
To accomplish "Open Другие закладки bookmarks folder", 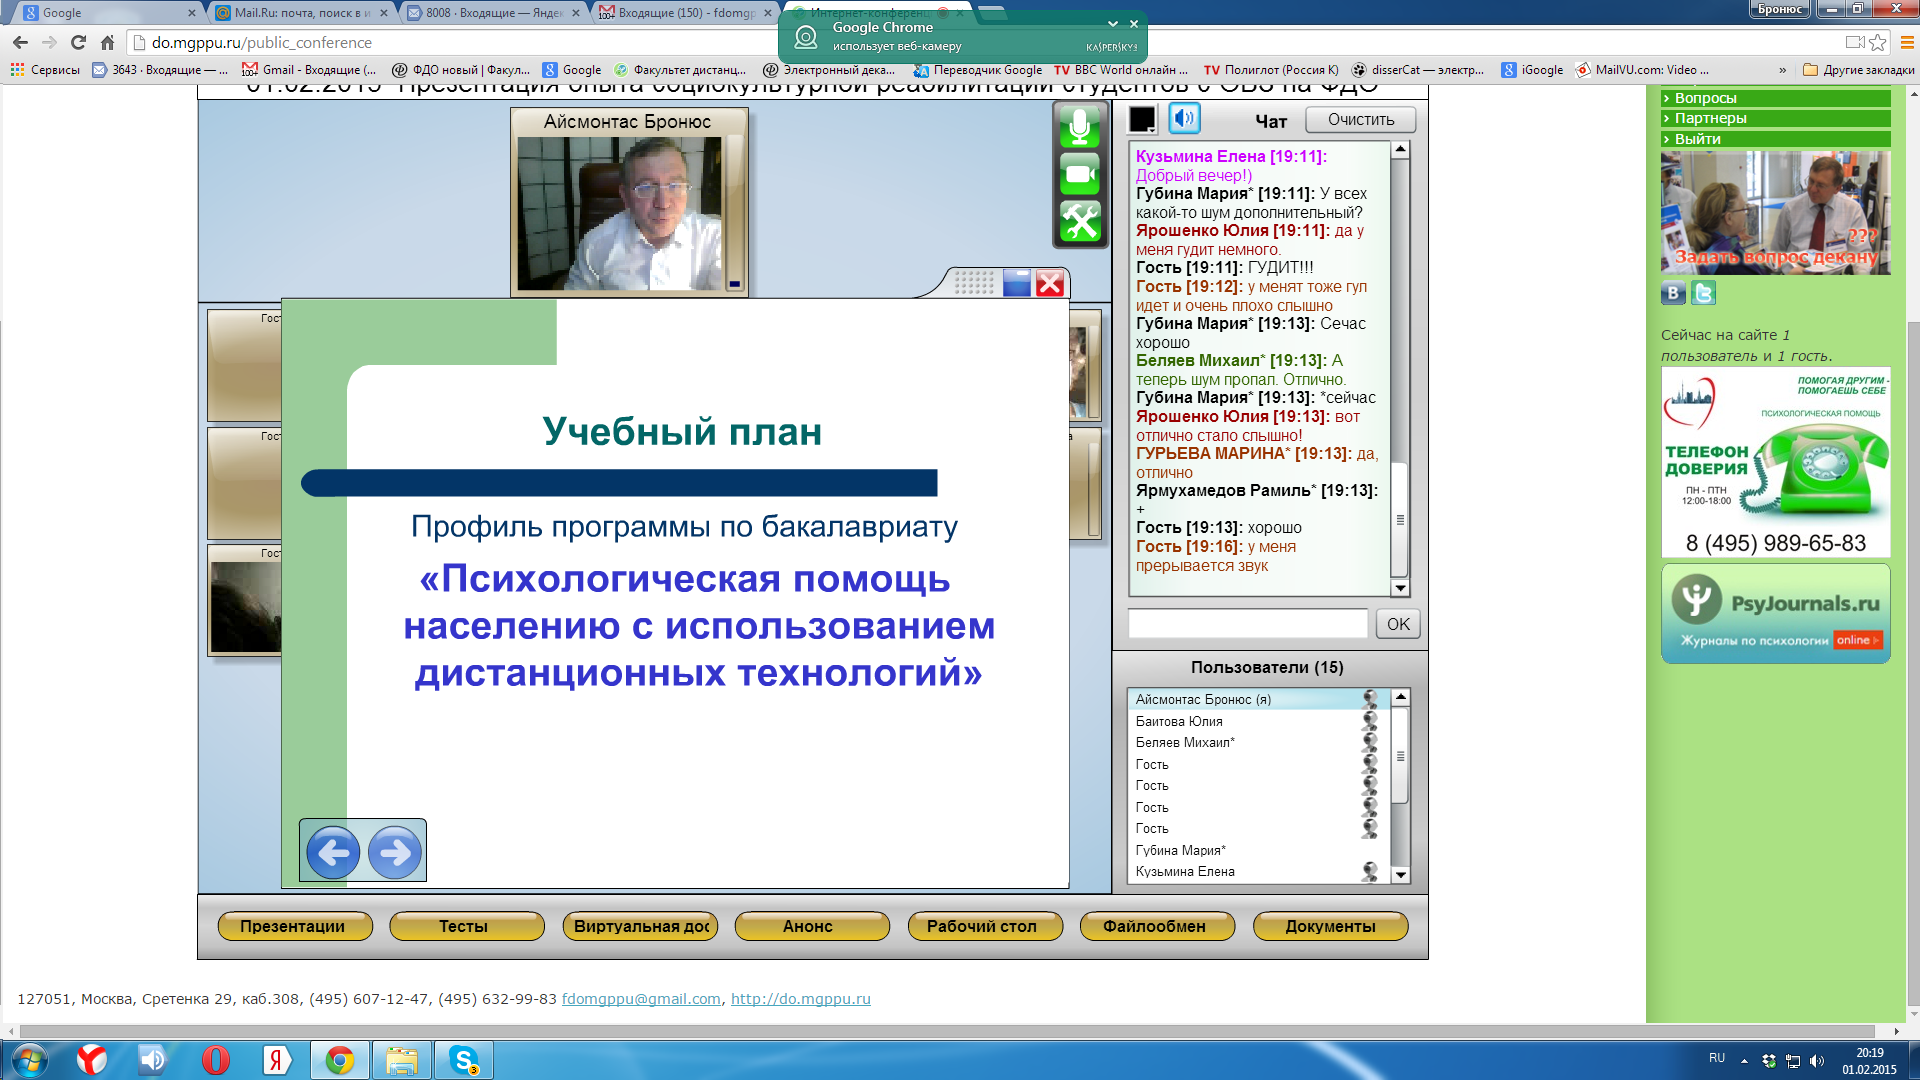I will 1858,70.
